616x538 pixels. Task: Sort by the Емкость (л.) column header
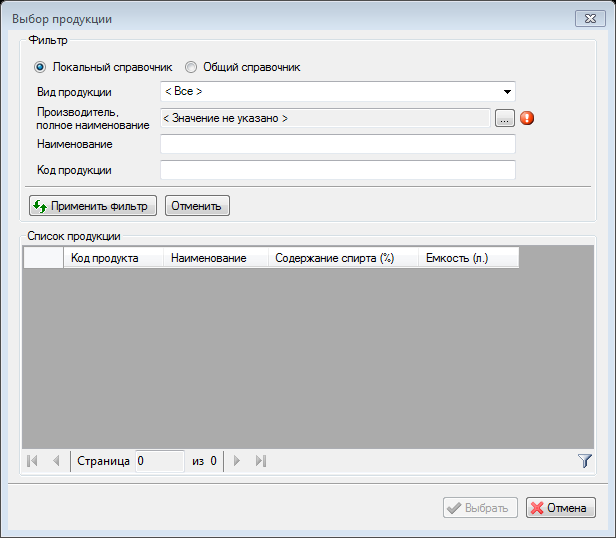click(469, 258)
